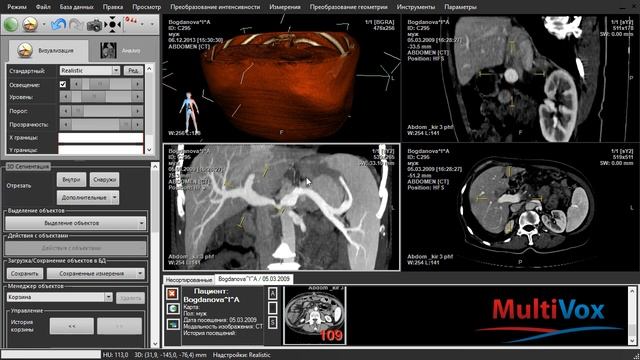Open the Режим menu

[x=17, y=7]
